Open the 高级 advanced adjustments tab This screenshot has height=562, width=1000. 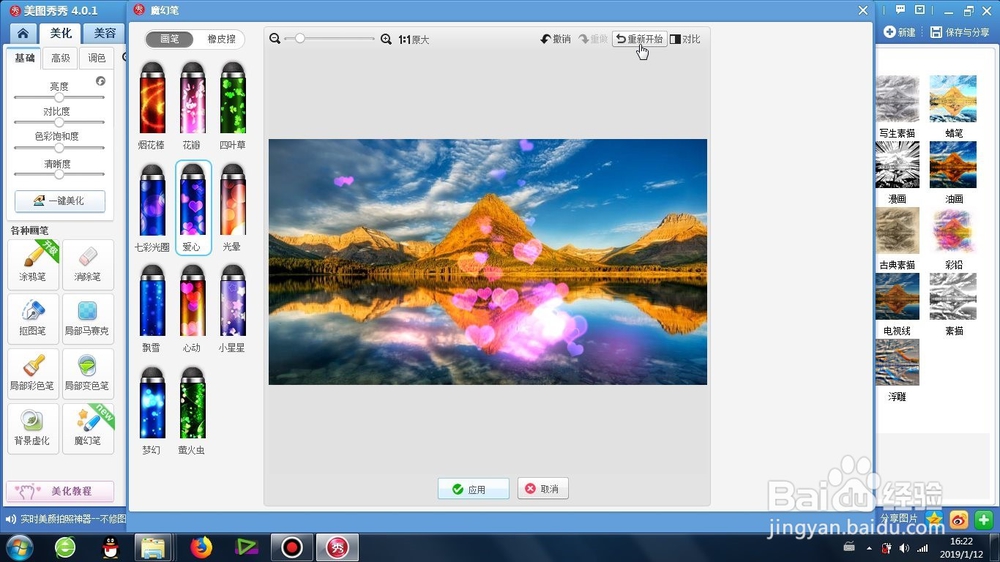click(61, 58)
